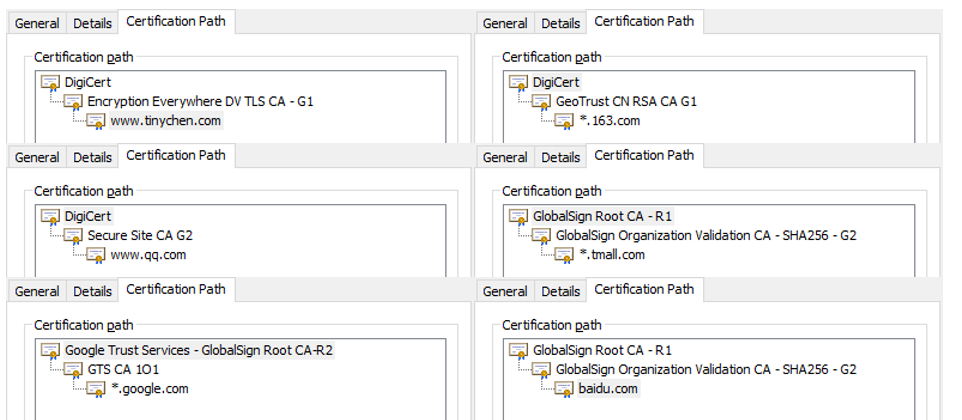The height and width of the screenshot is (420, 962).
Task: Click GlobalSign Root CA - R1 icon in *.tmall.com panel
Action: [518, 216]
